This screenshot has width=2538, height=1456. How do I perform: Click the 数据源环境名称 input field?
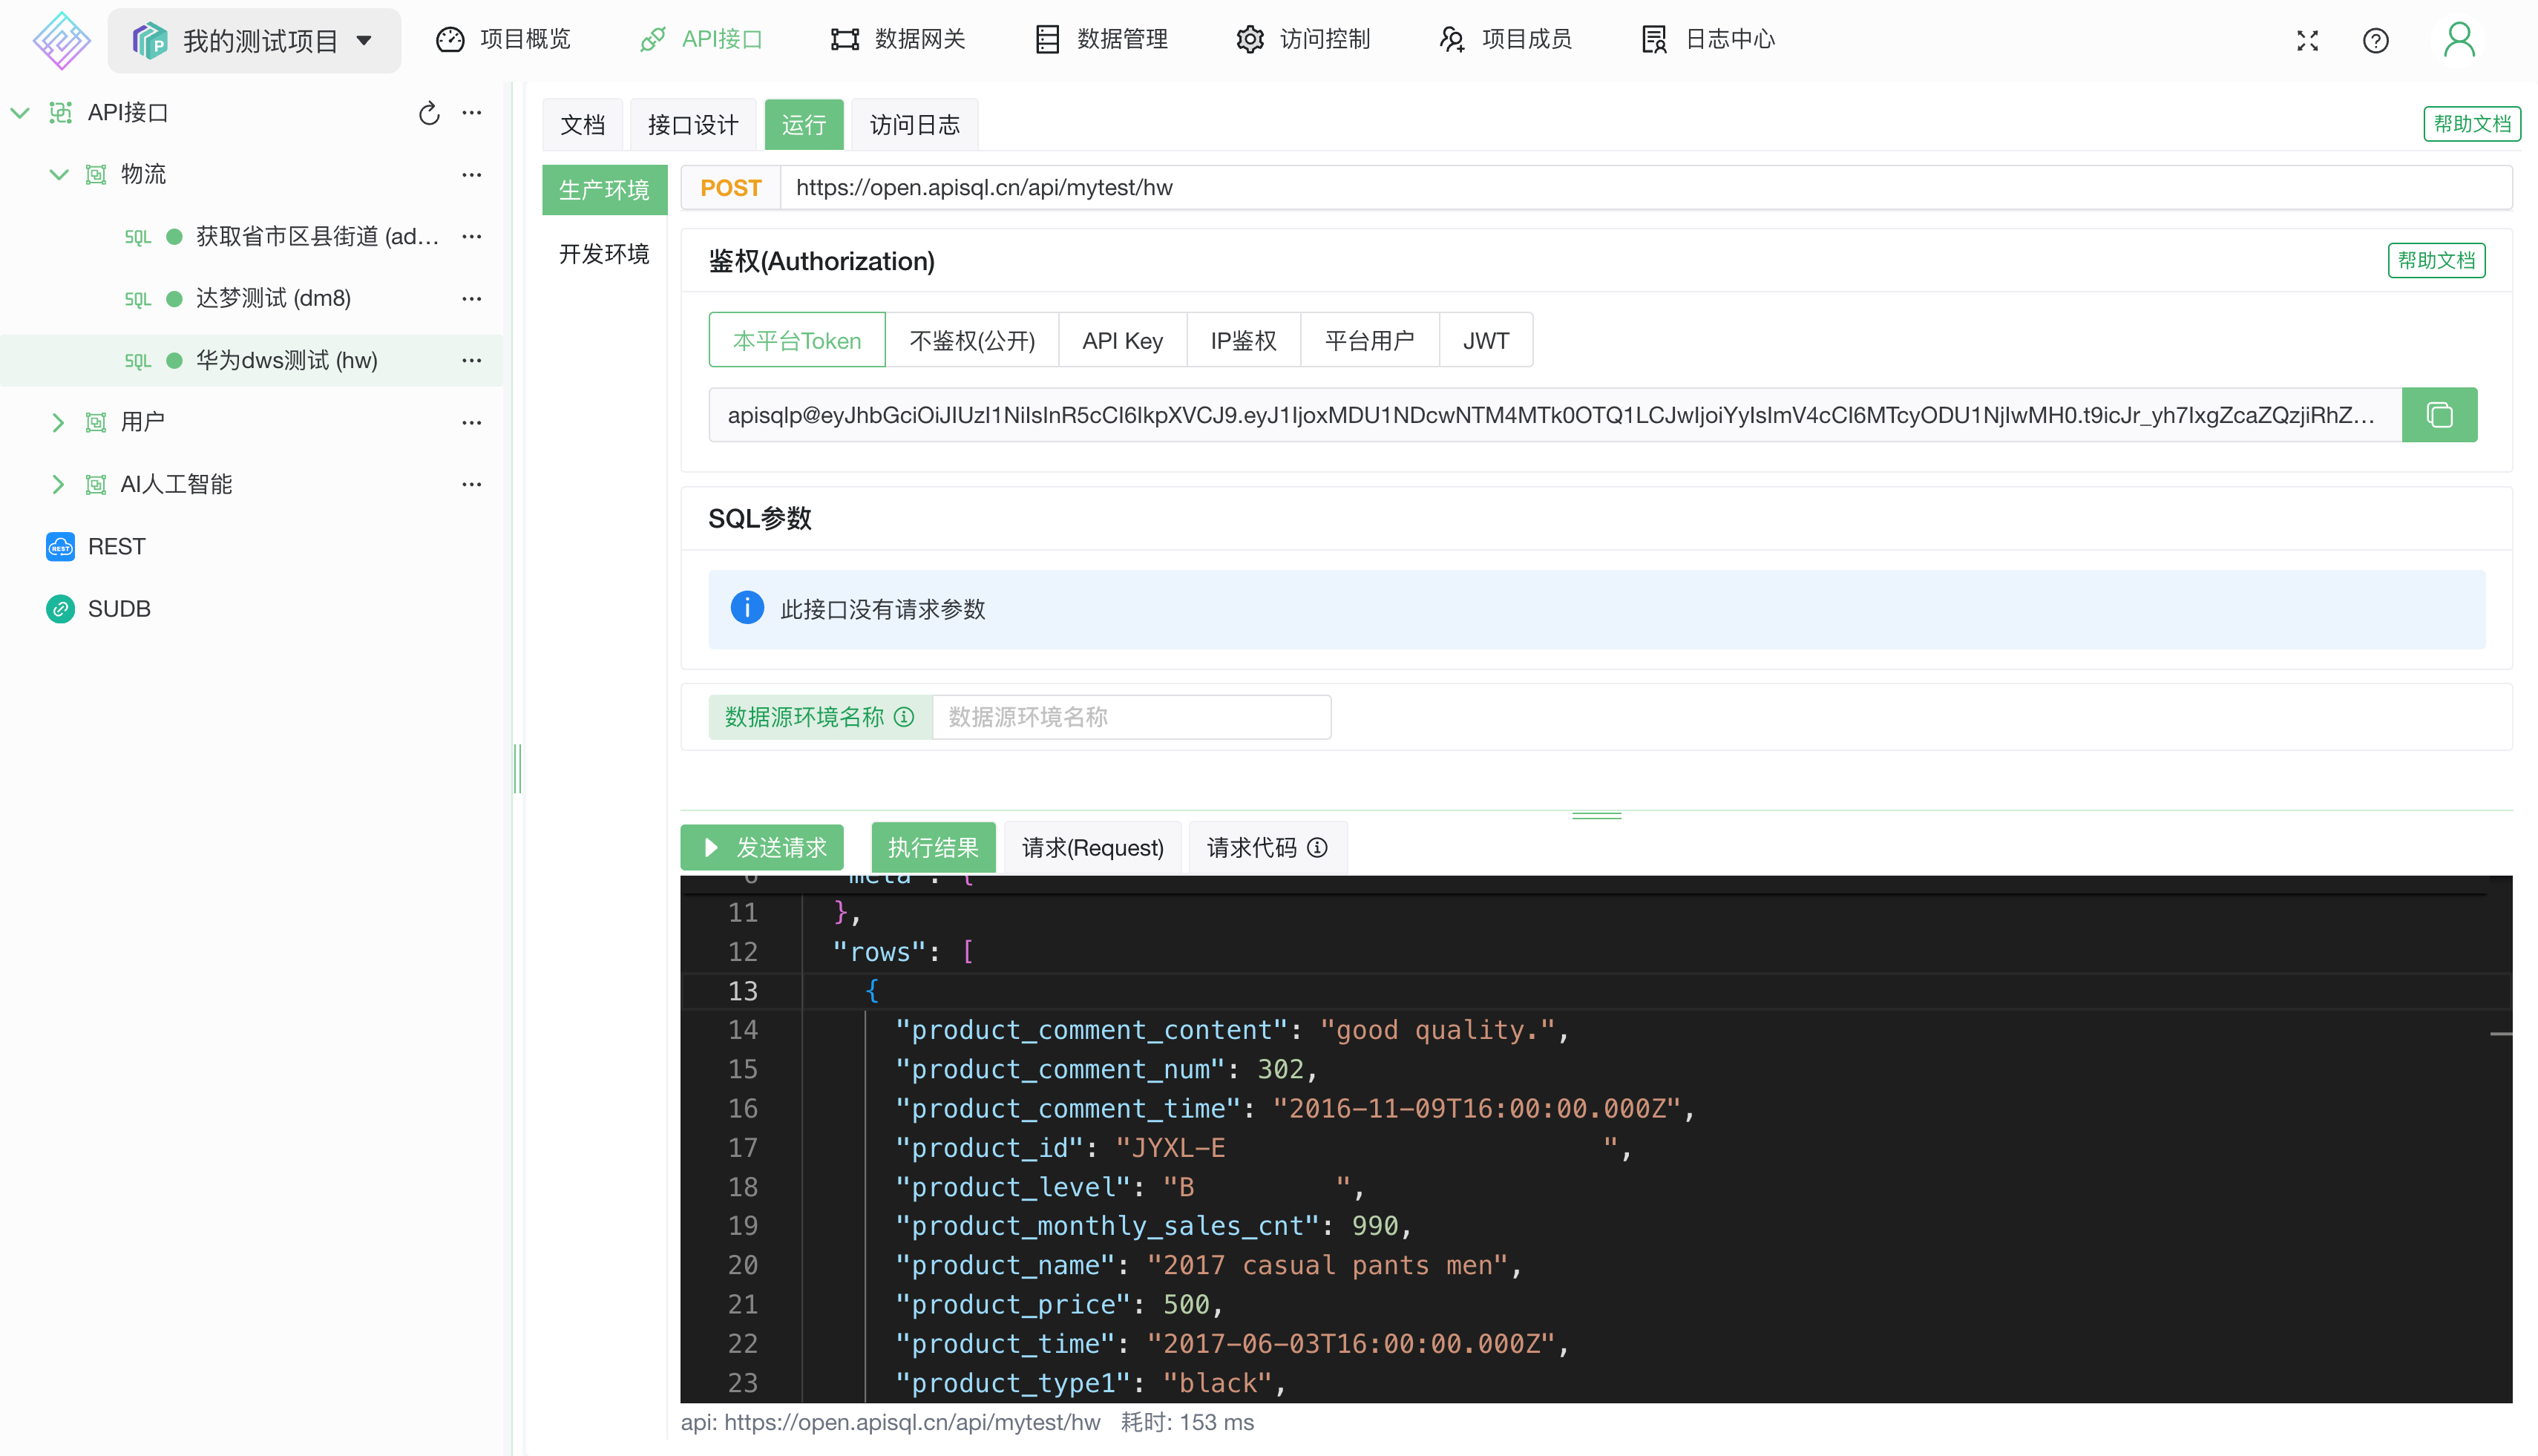tap(1131, 718)
